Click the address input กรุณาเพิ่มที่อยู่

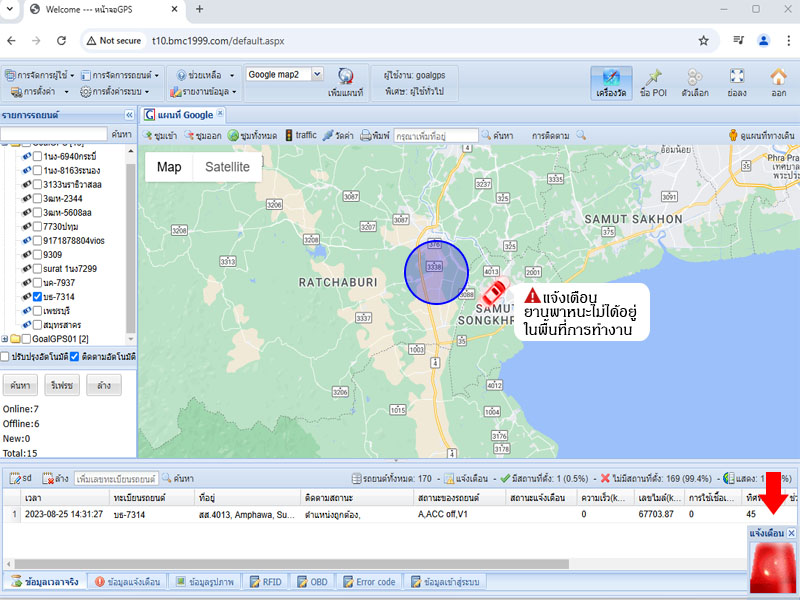click(x=436, y=136)
